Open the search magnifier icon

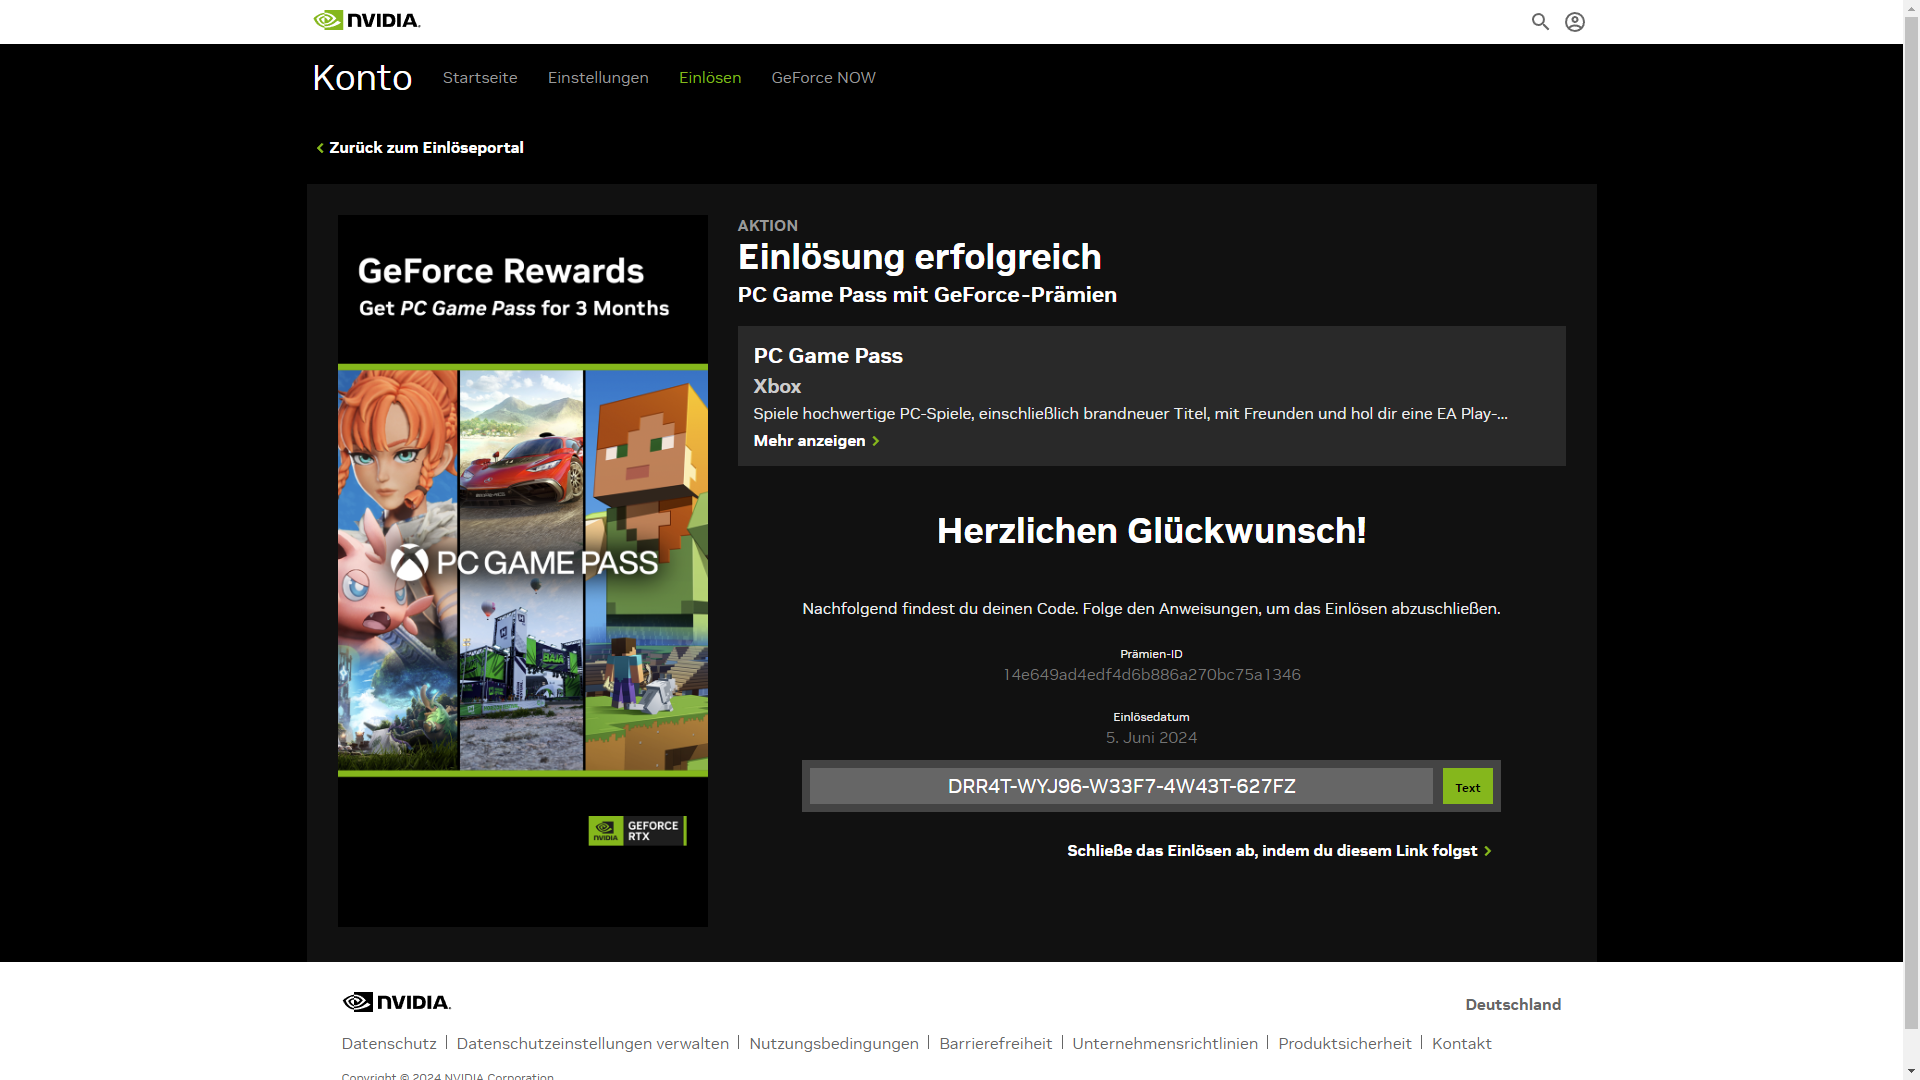point(1540,22)
